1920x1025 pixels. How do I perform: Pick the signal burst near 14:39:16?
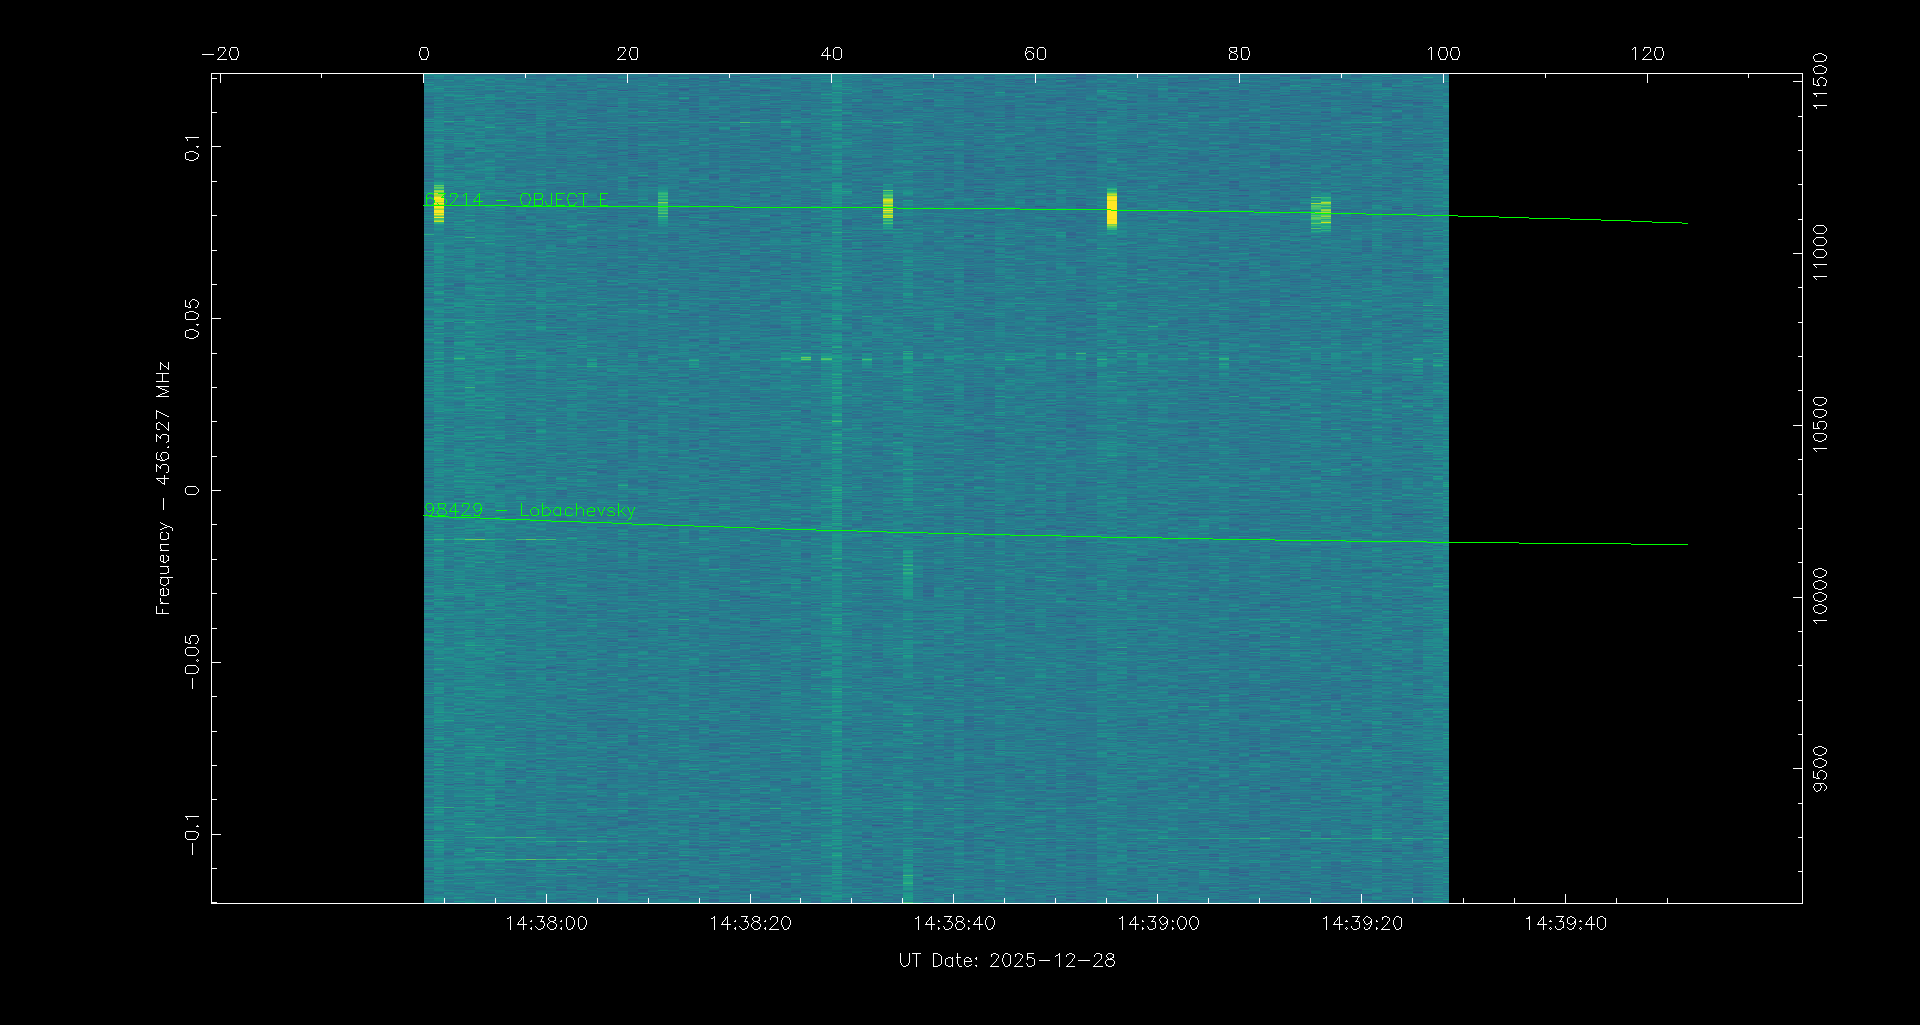pyautogui.click(x=1321, y=214)
